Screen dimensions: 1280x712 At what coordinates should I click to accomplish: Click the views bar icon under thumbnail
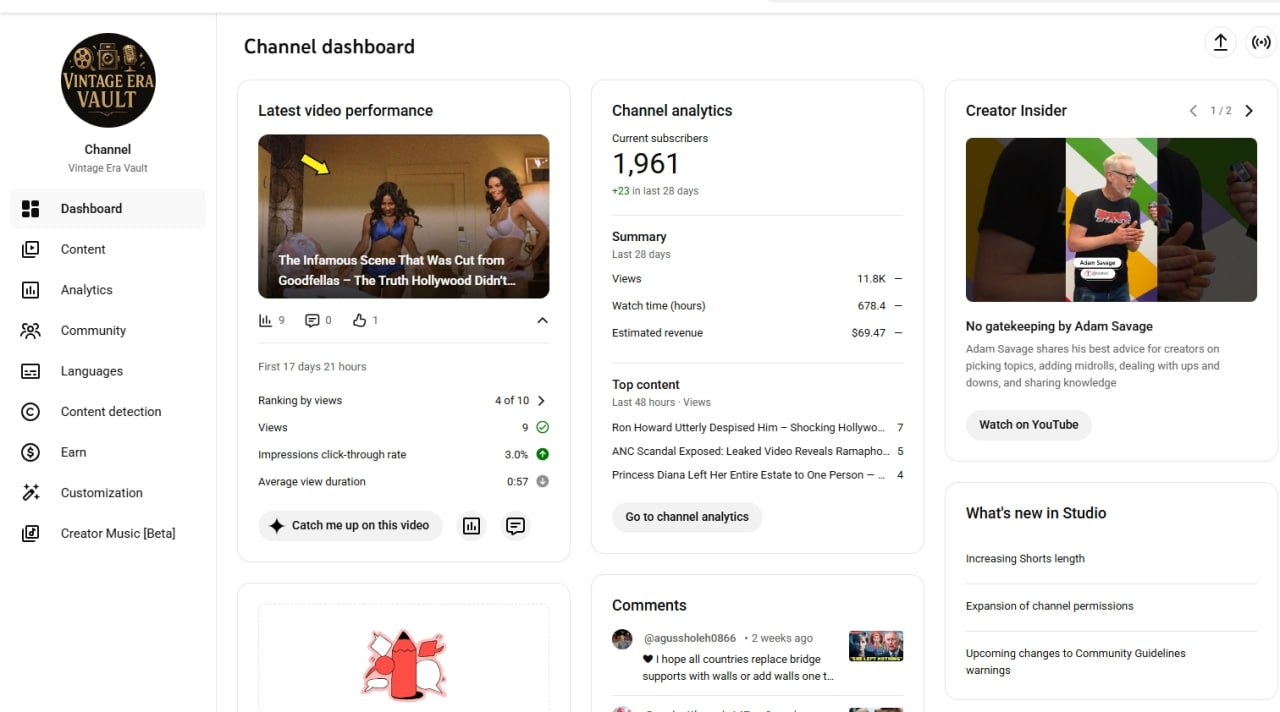[x=265, y=320]
